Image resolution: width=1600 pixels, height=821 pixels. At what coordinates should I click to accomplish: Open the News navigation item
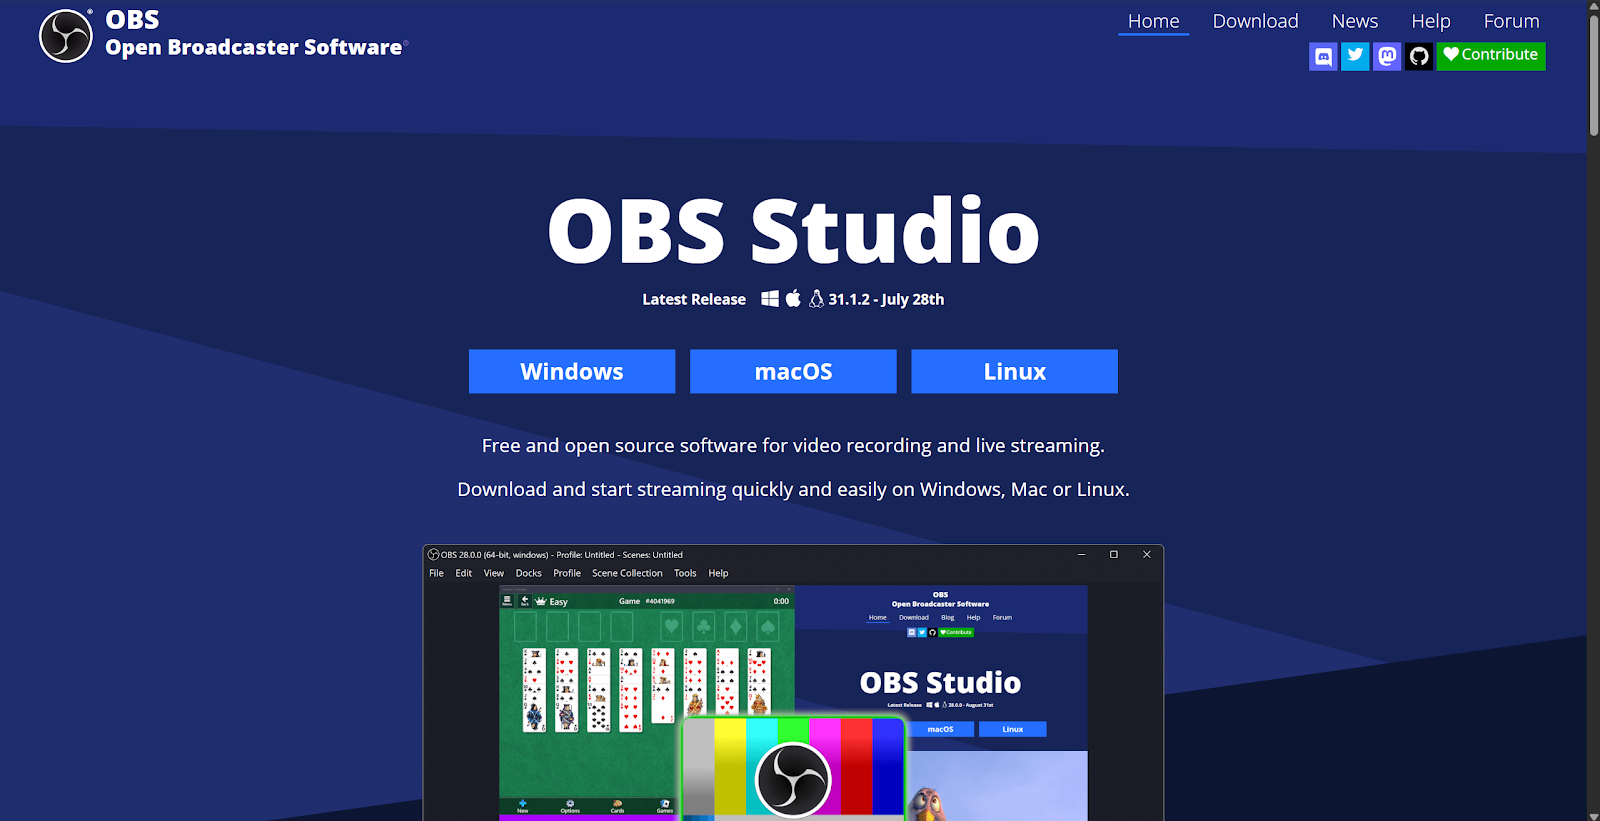[x=1354, y=21]
